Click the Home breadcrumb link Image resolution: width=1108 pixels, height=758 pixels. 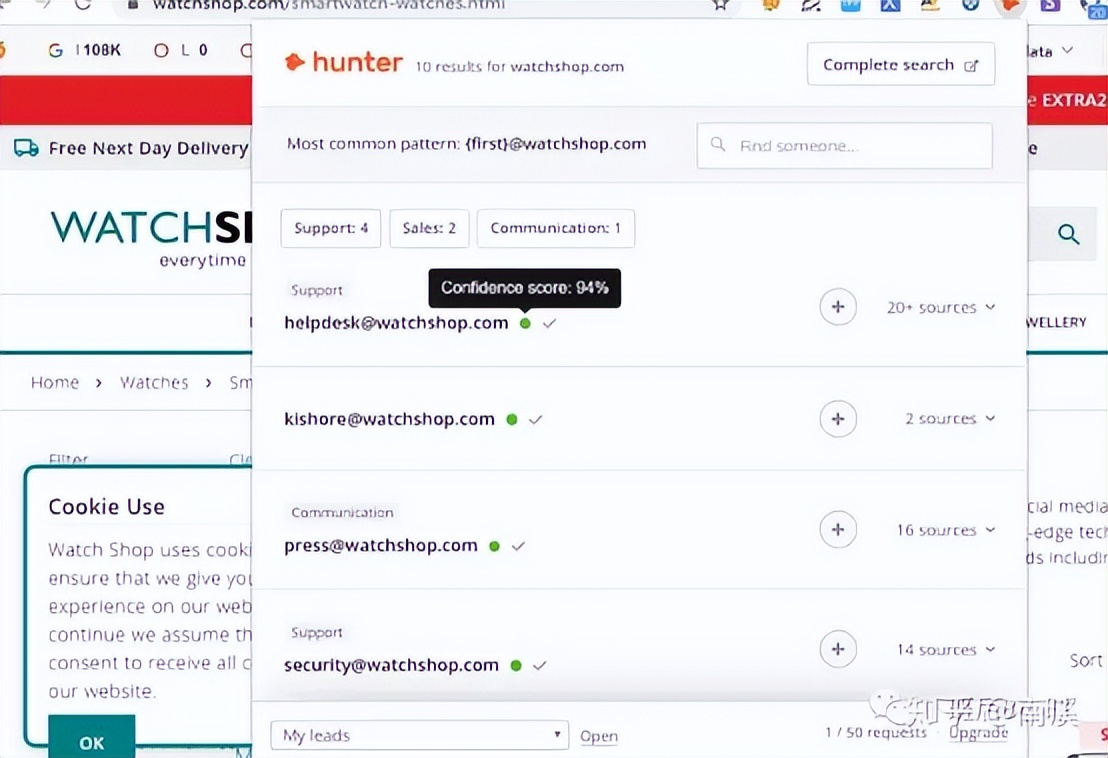[x=55, y=382]
